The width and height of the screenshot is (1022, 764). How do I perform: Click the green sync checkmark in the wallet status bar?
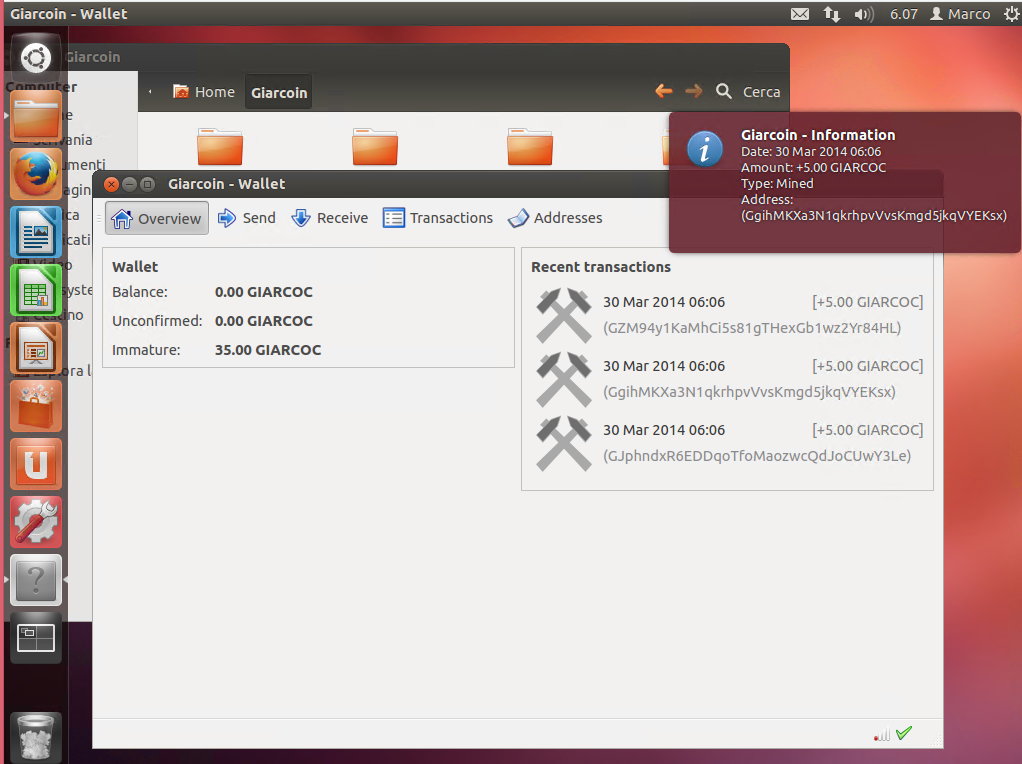[904, 733]
